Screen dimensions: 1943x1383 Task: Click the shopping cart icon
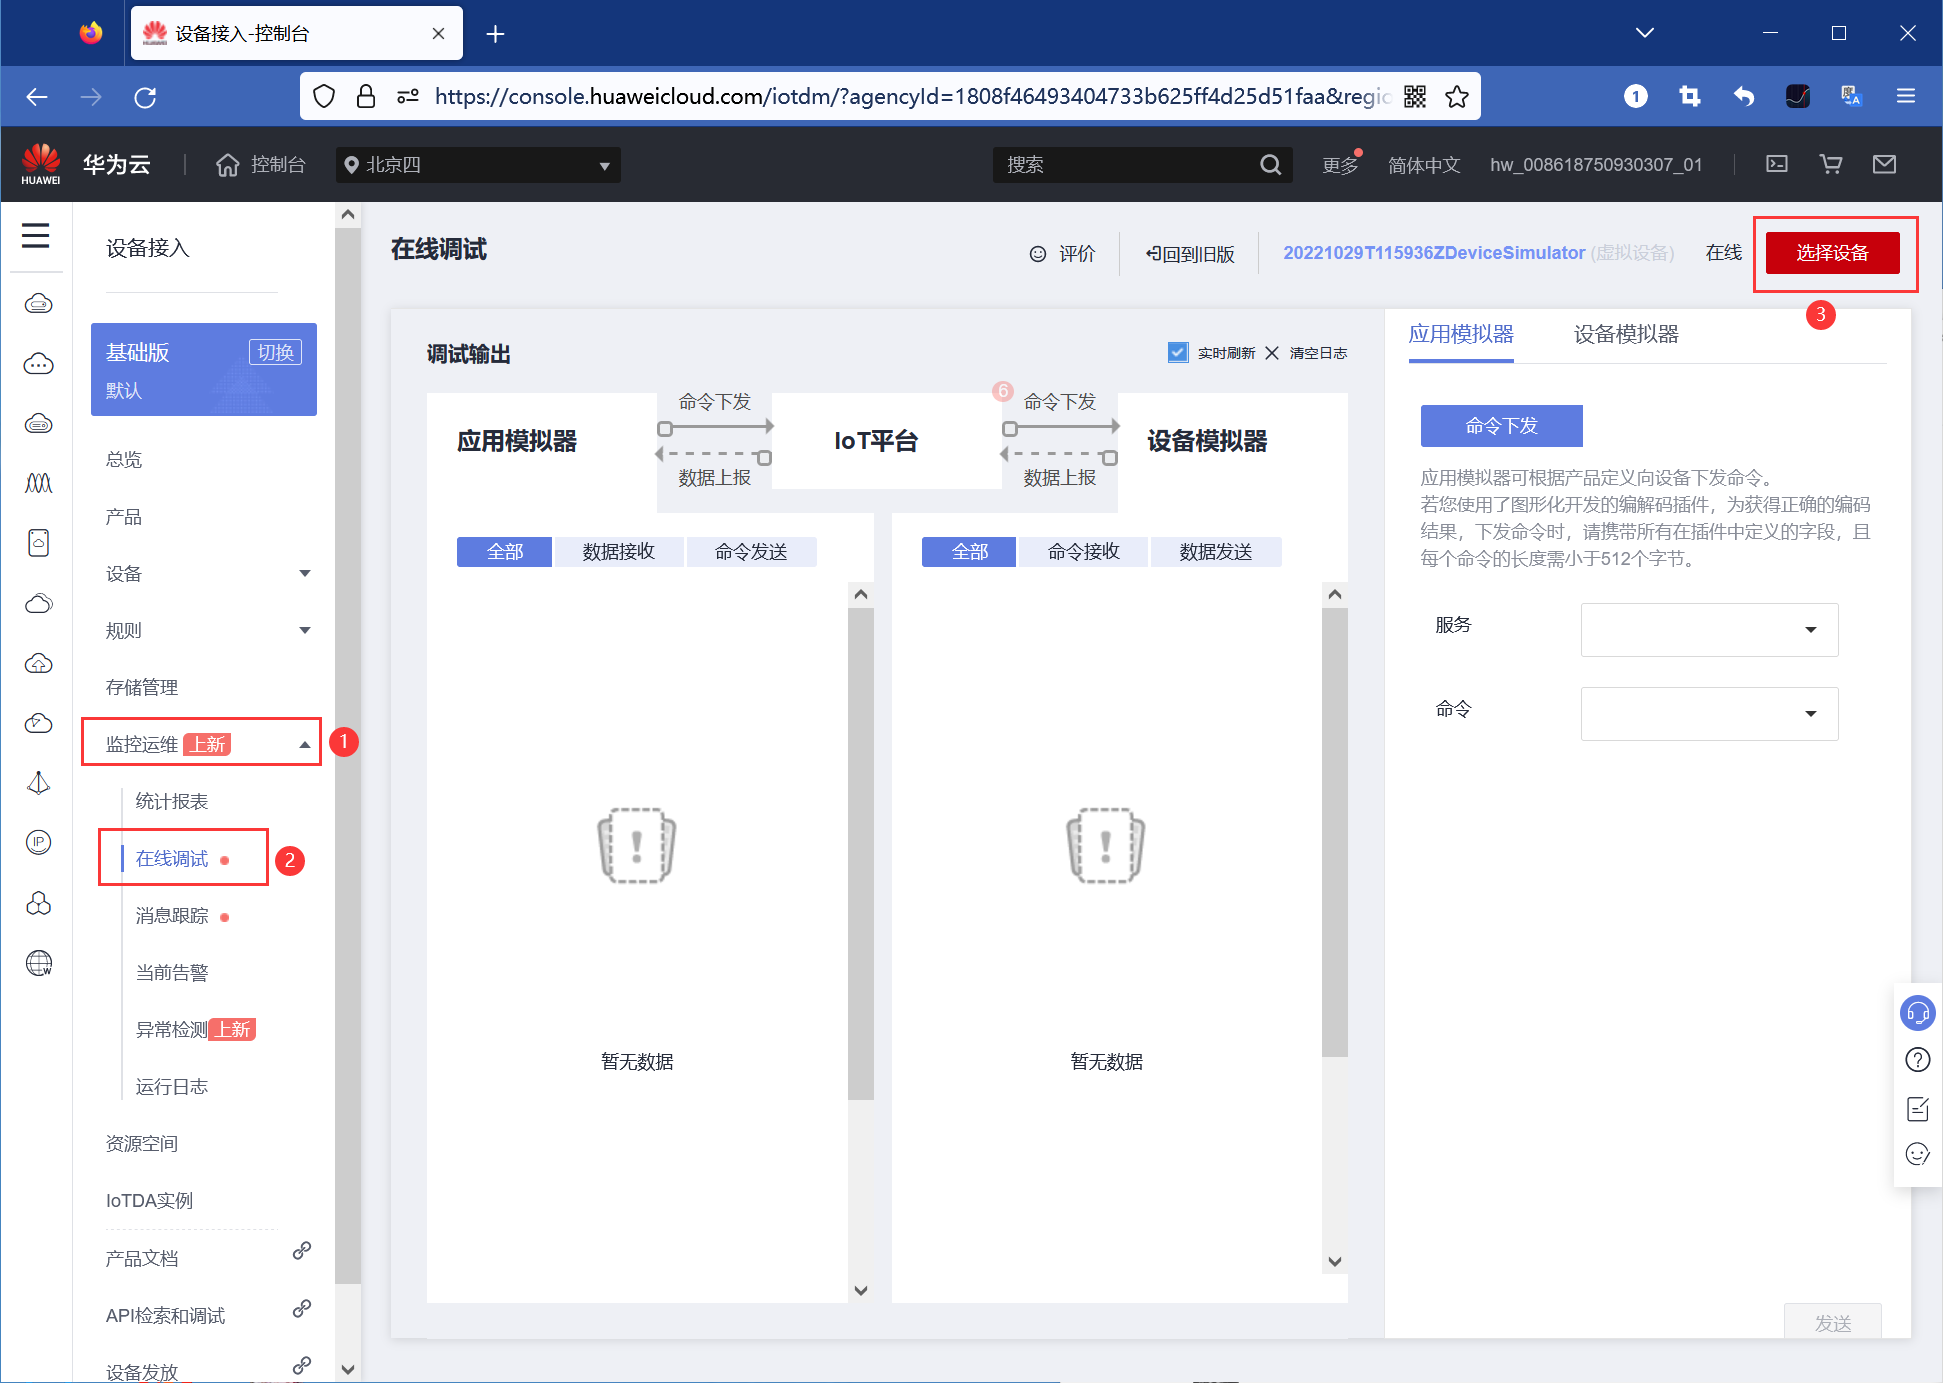pyautogui.click(x=1831, y=164)
